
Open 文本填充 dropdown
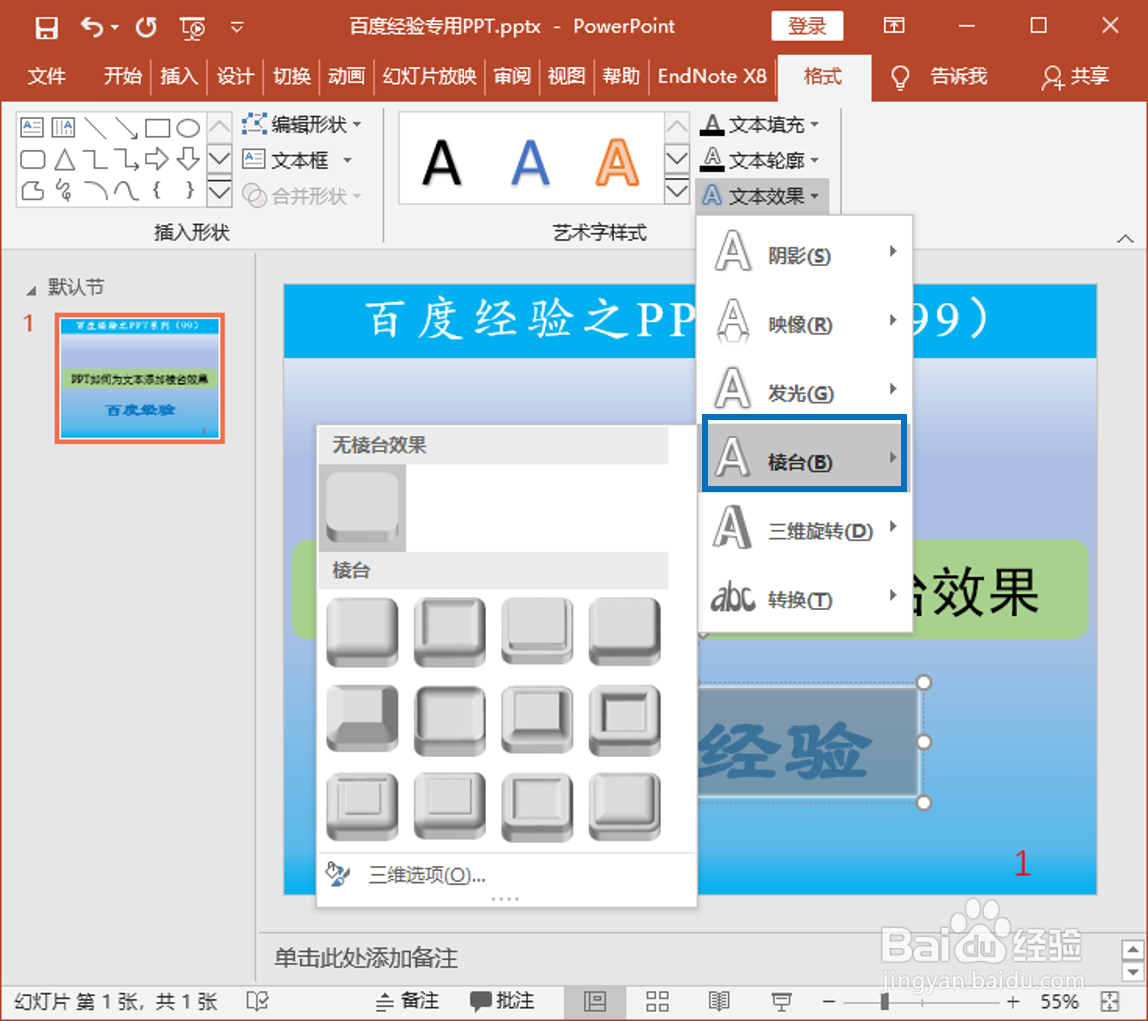click(x=760, y=124)
